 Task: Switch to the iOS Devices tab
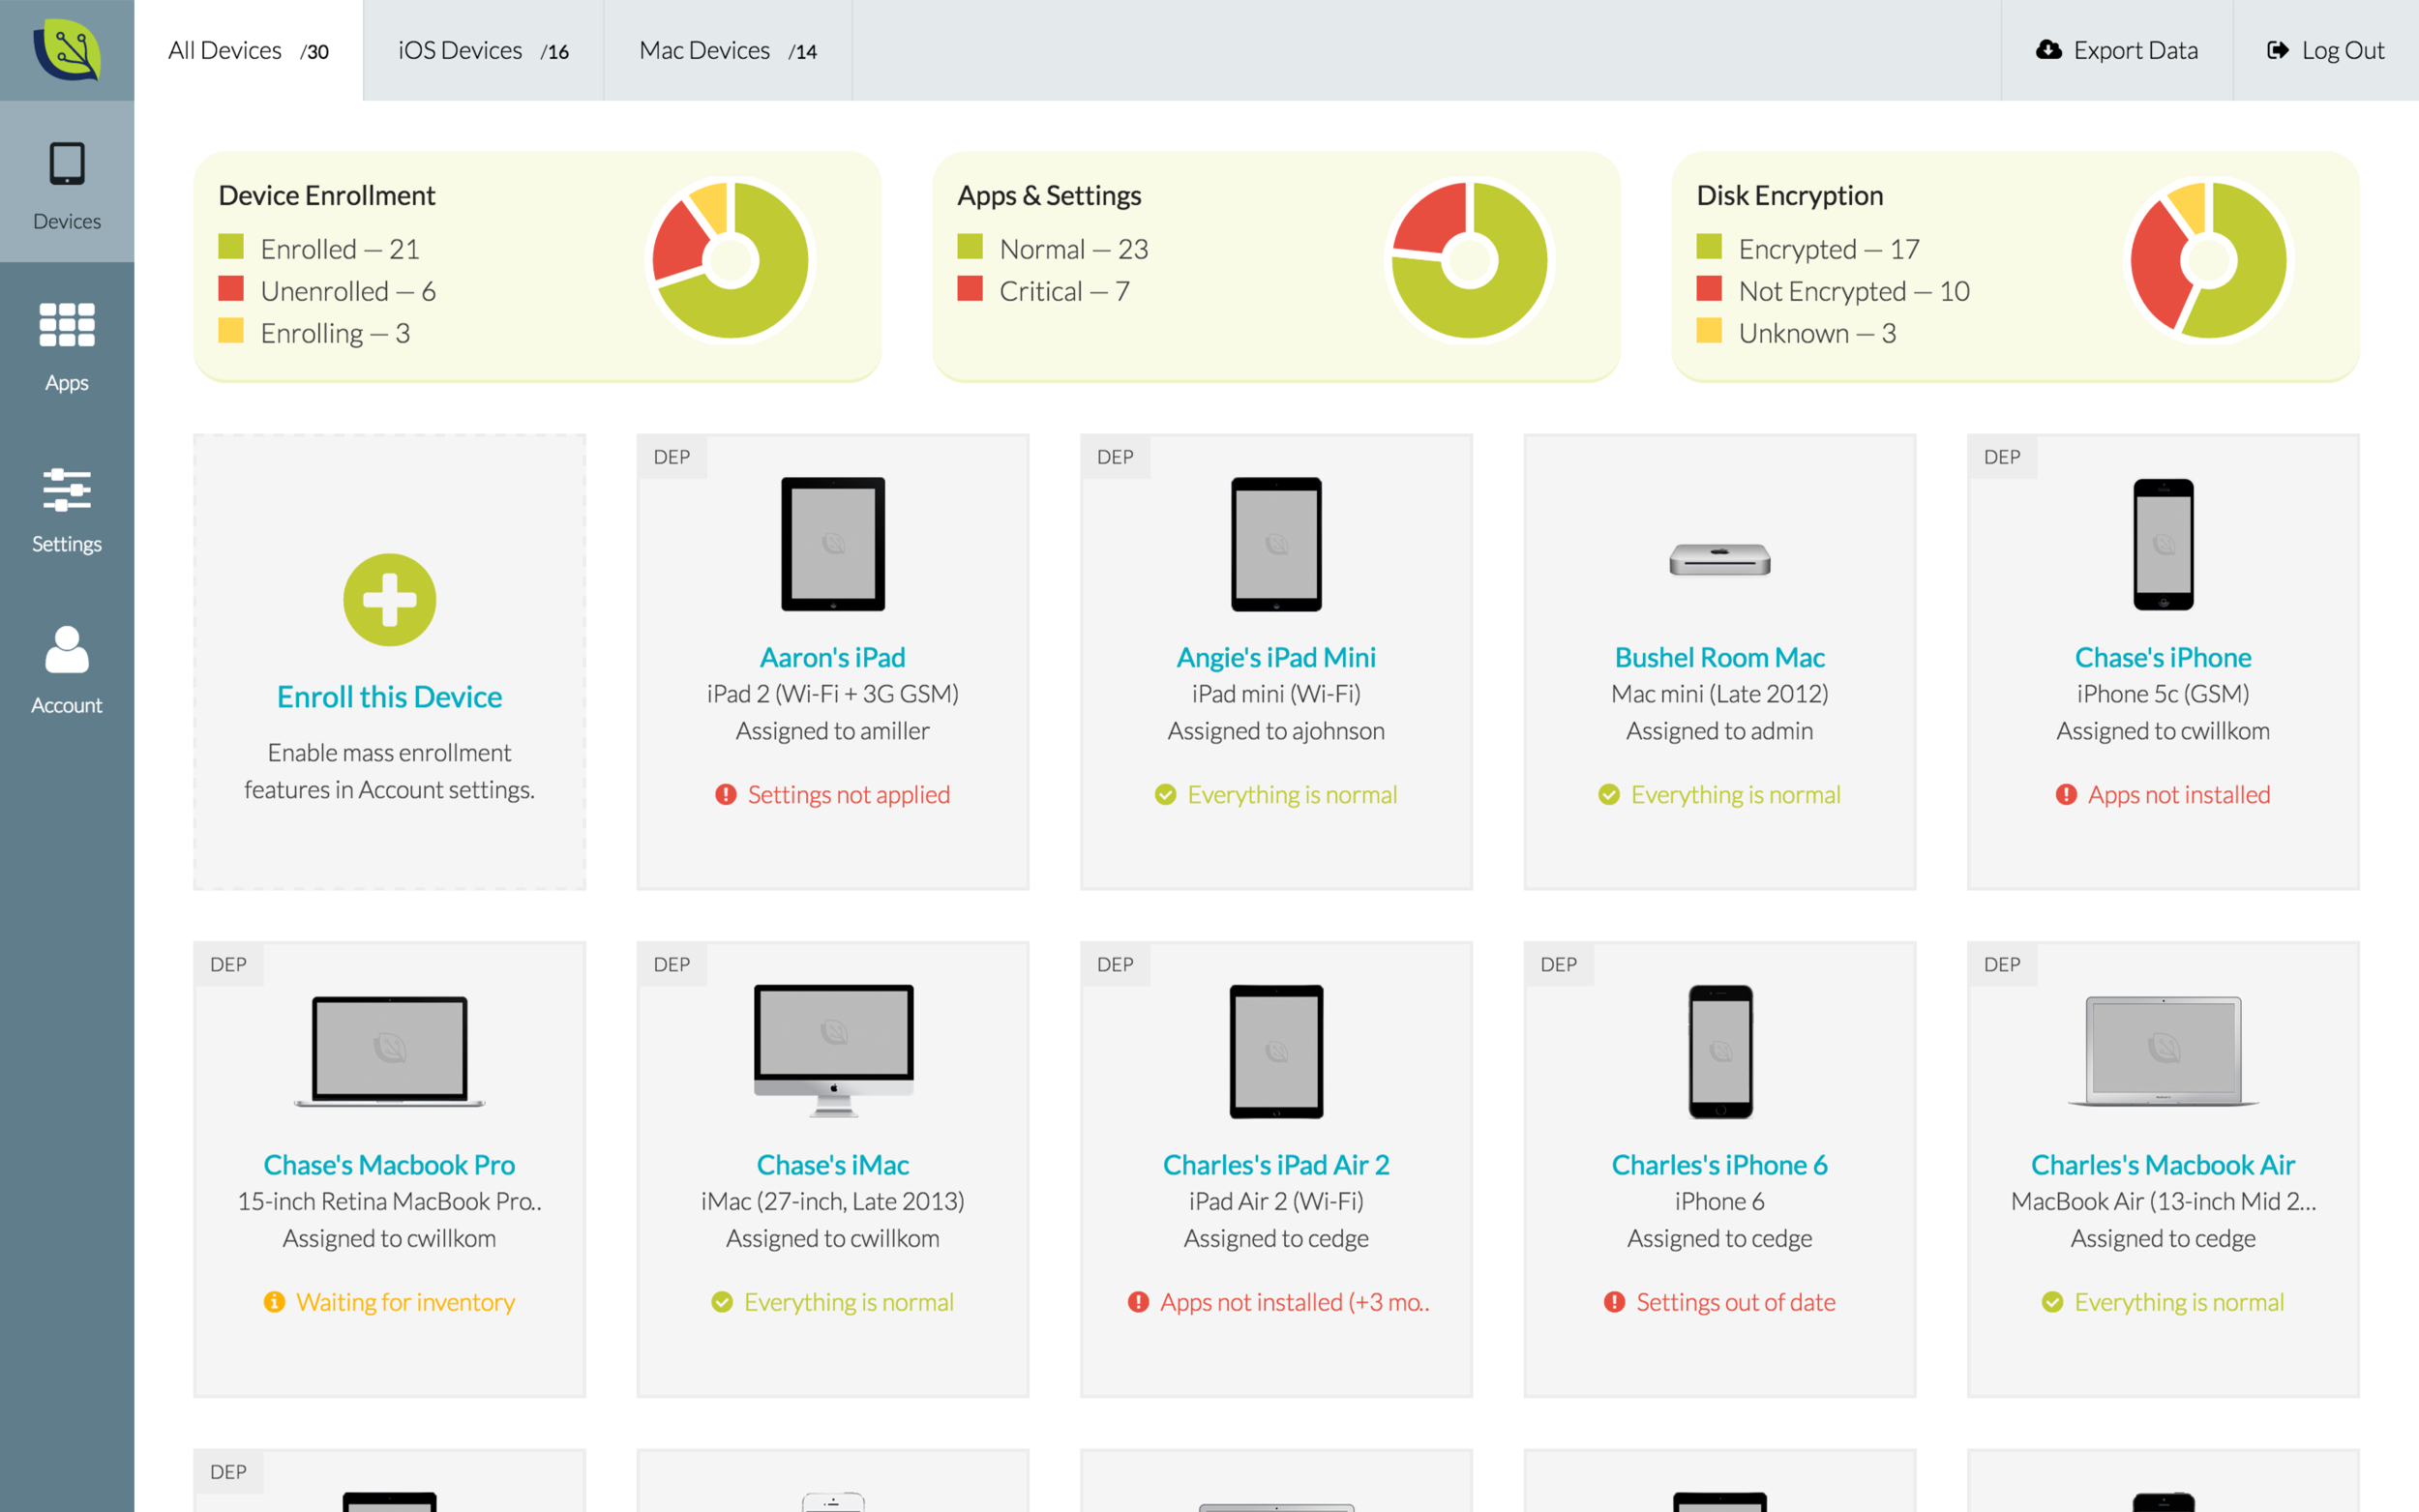483,50
